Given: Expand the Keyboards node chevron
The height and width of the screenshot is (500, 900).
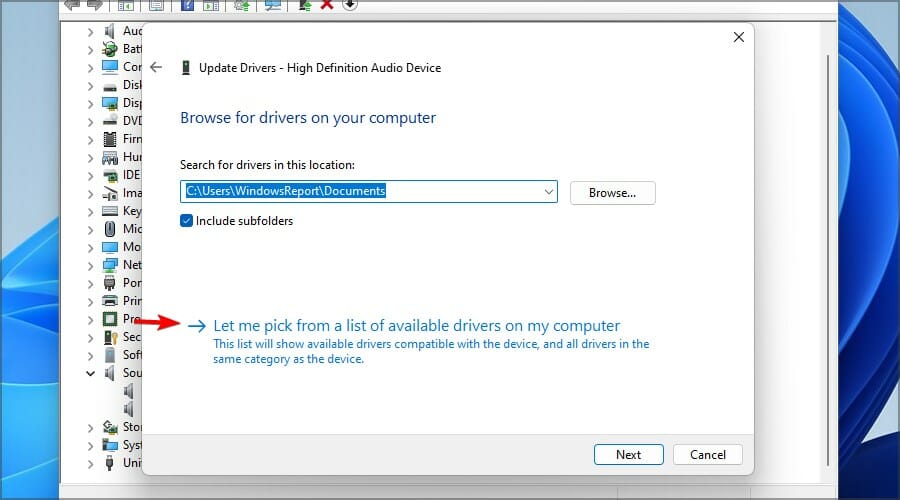Looking at the screenshot, I should coord(90,212).
